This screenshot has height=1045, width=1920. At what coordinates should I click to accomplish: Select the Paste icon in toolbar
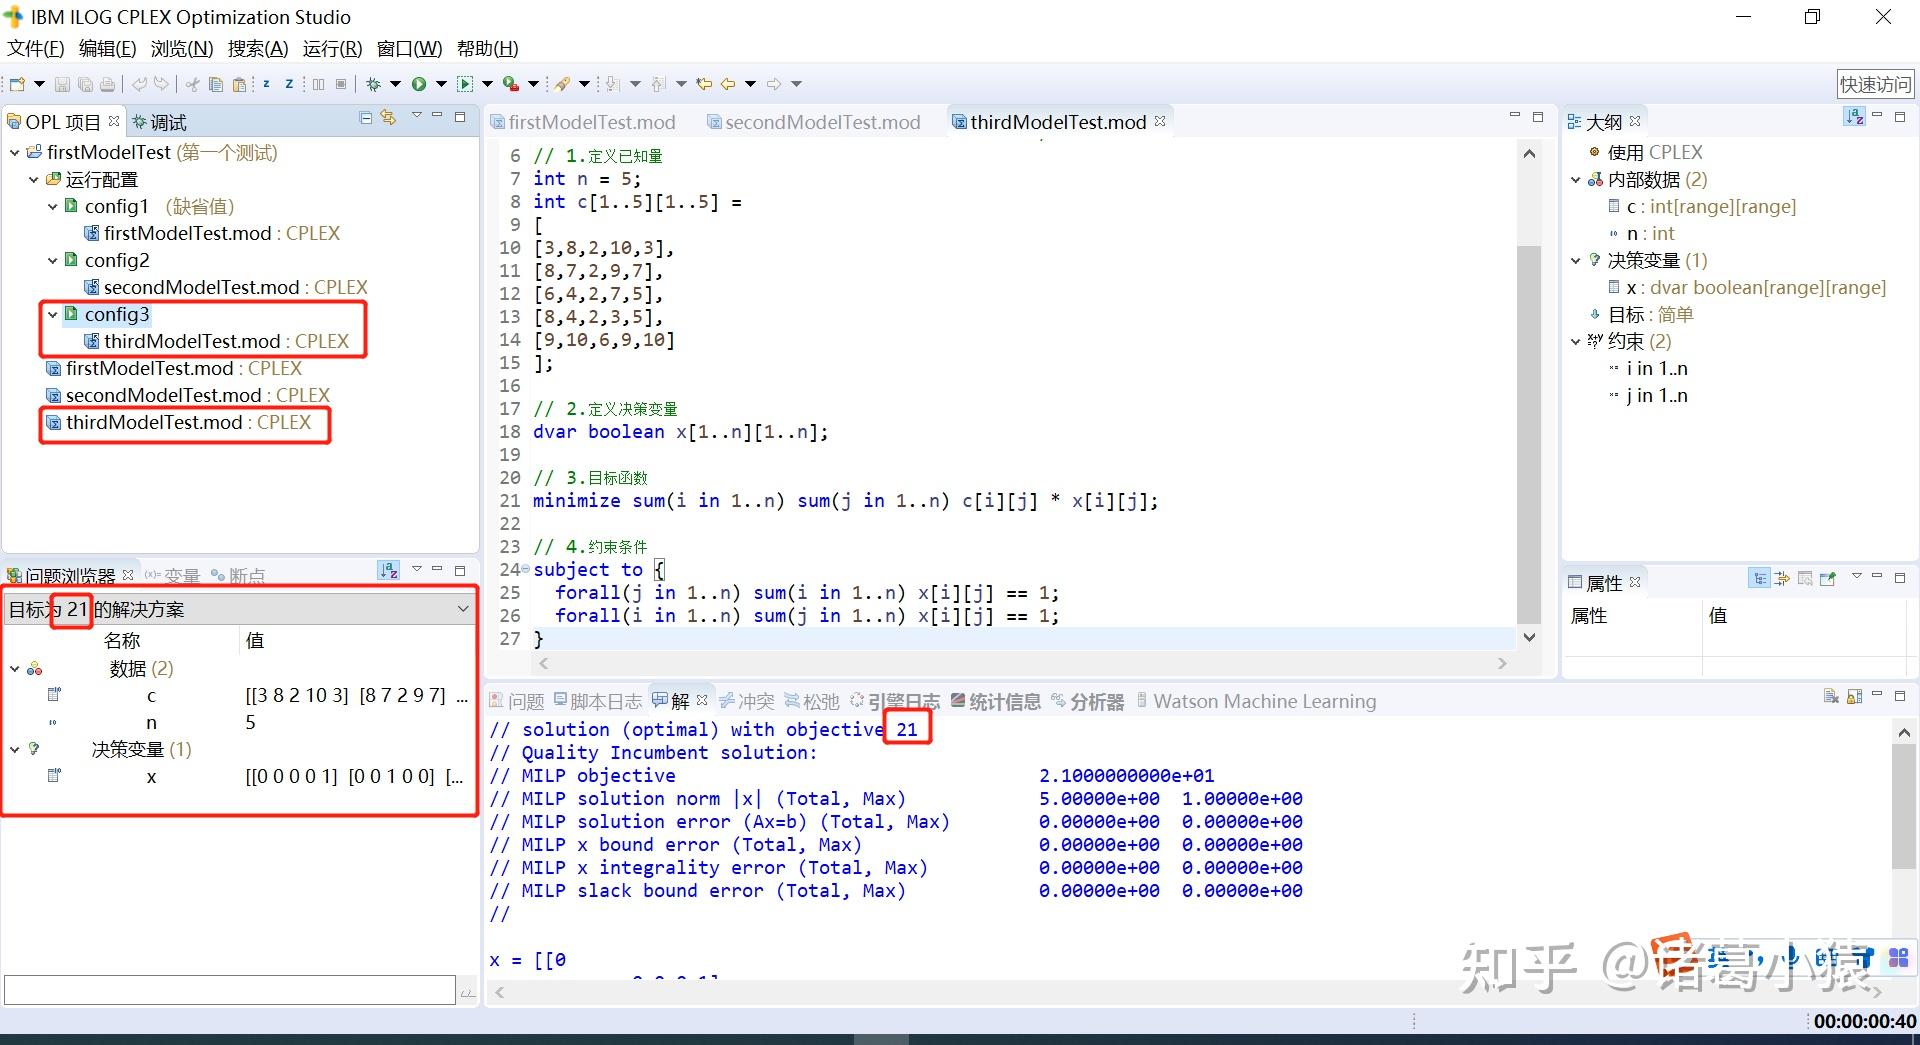click(239, 84)
